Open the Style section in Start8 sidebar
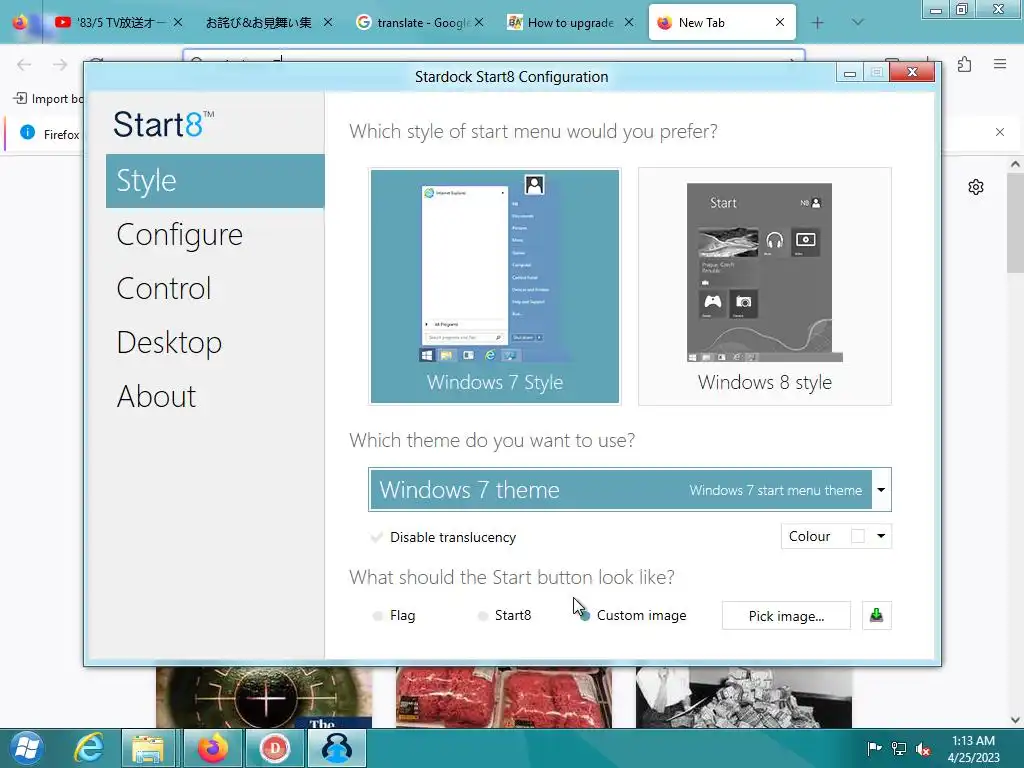 [x=215, y=181]
